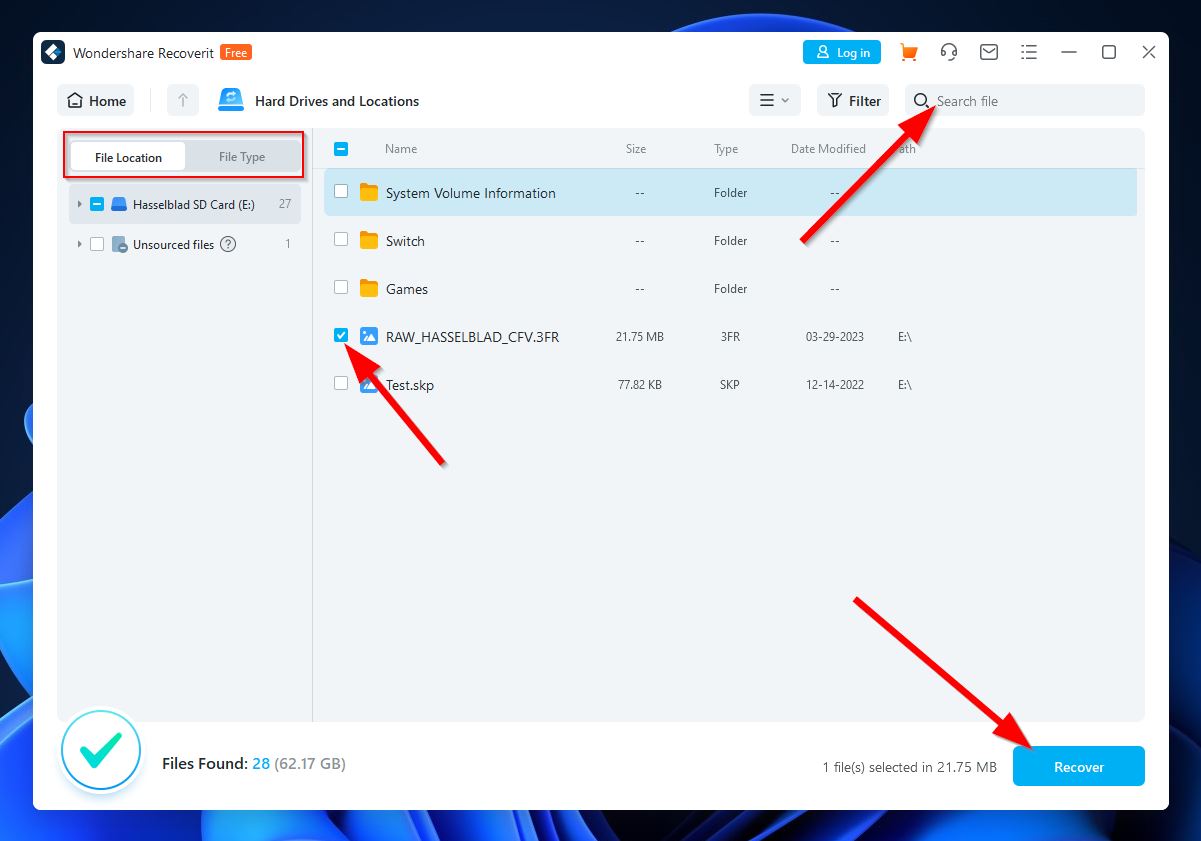1201x841 pixels.
Task: Click the 77.82 KB size cell
Action: tap(639, 385)
